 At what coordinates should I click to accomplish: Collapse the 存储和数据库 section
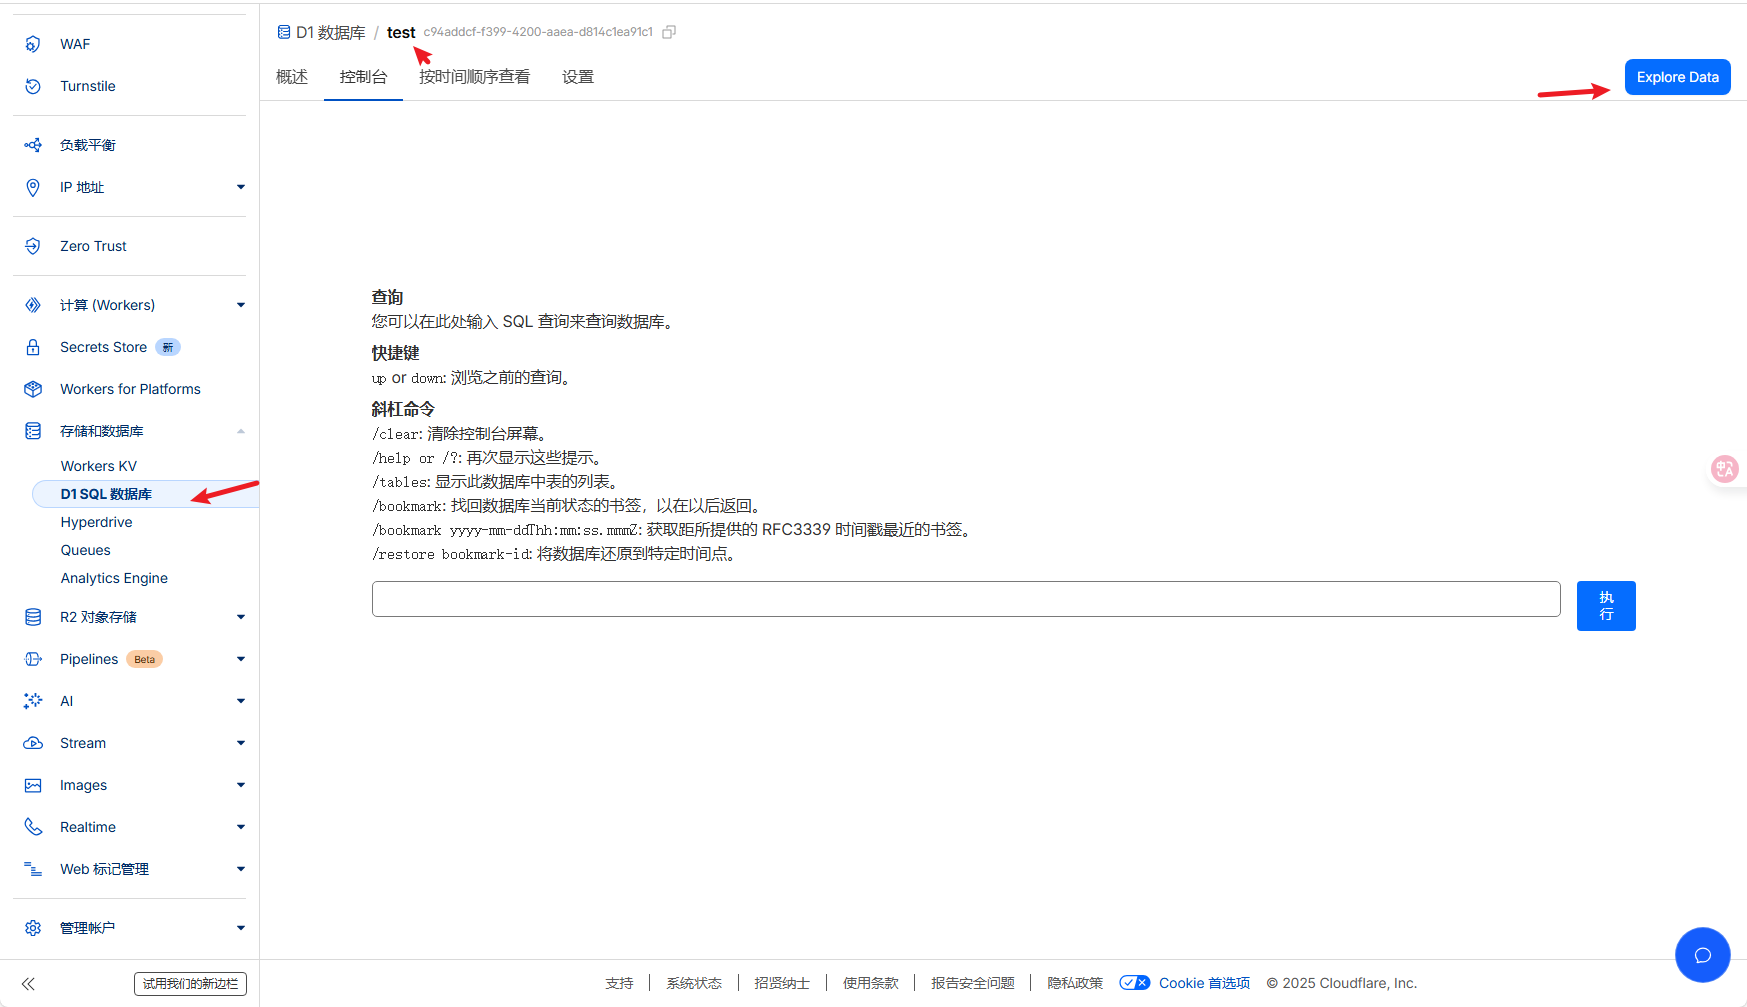(241, 431)
